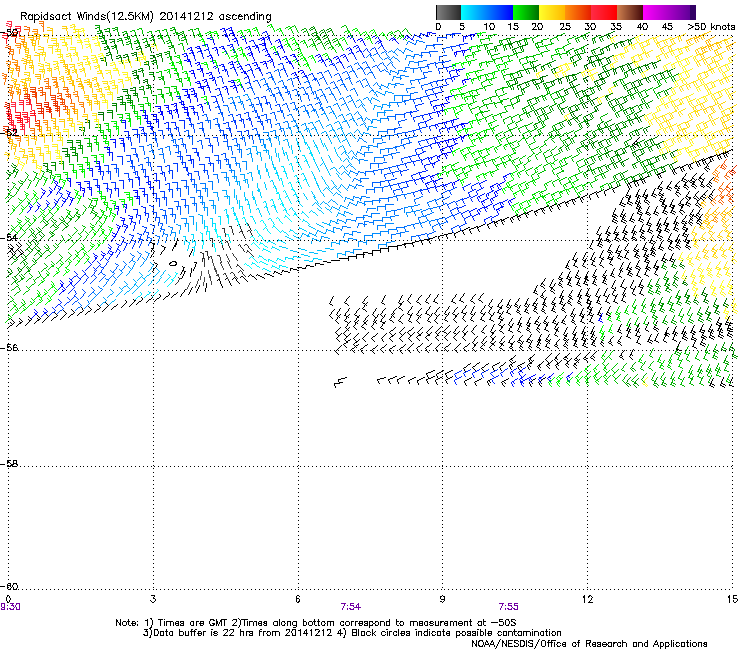Click the orange 25-30 knots legend swatch

578,12
